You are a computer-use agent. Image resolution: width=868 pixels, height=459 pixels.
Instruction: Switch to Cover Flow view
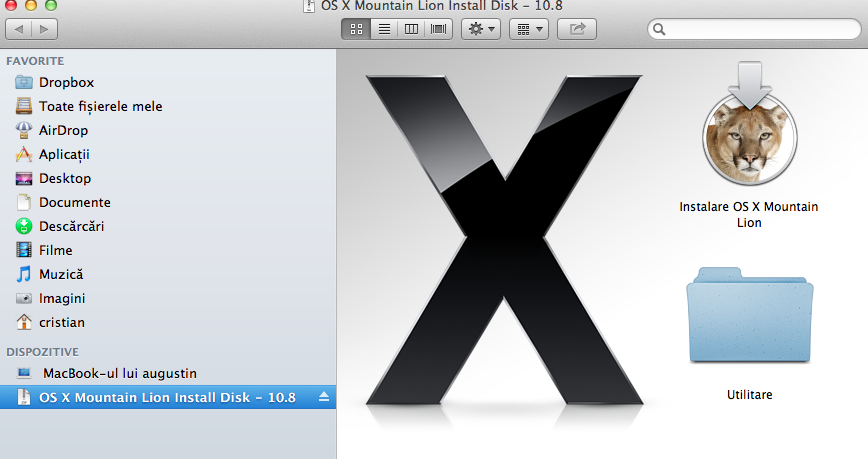tap(438, 29)
